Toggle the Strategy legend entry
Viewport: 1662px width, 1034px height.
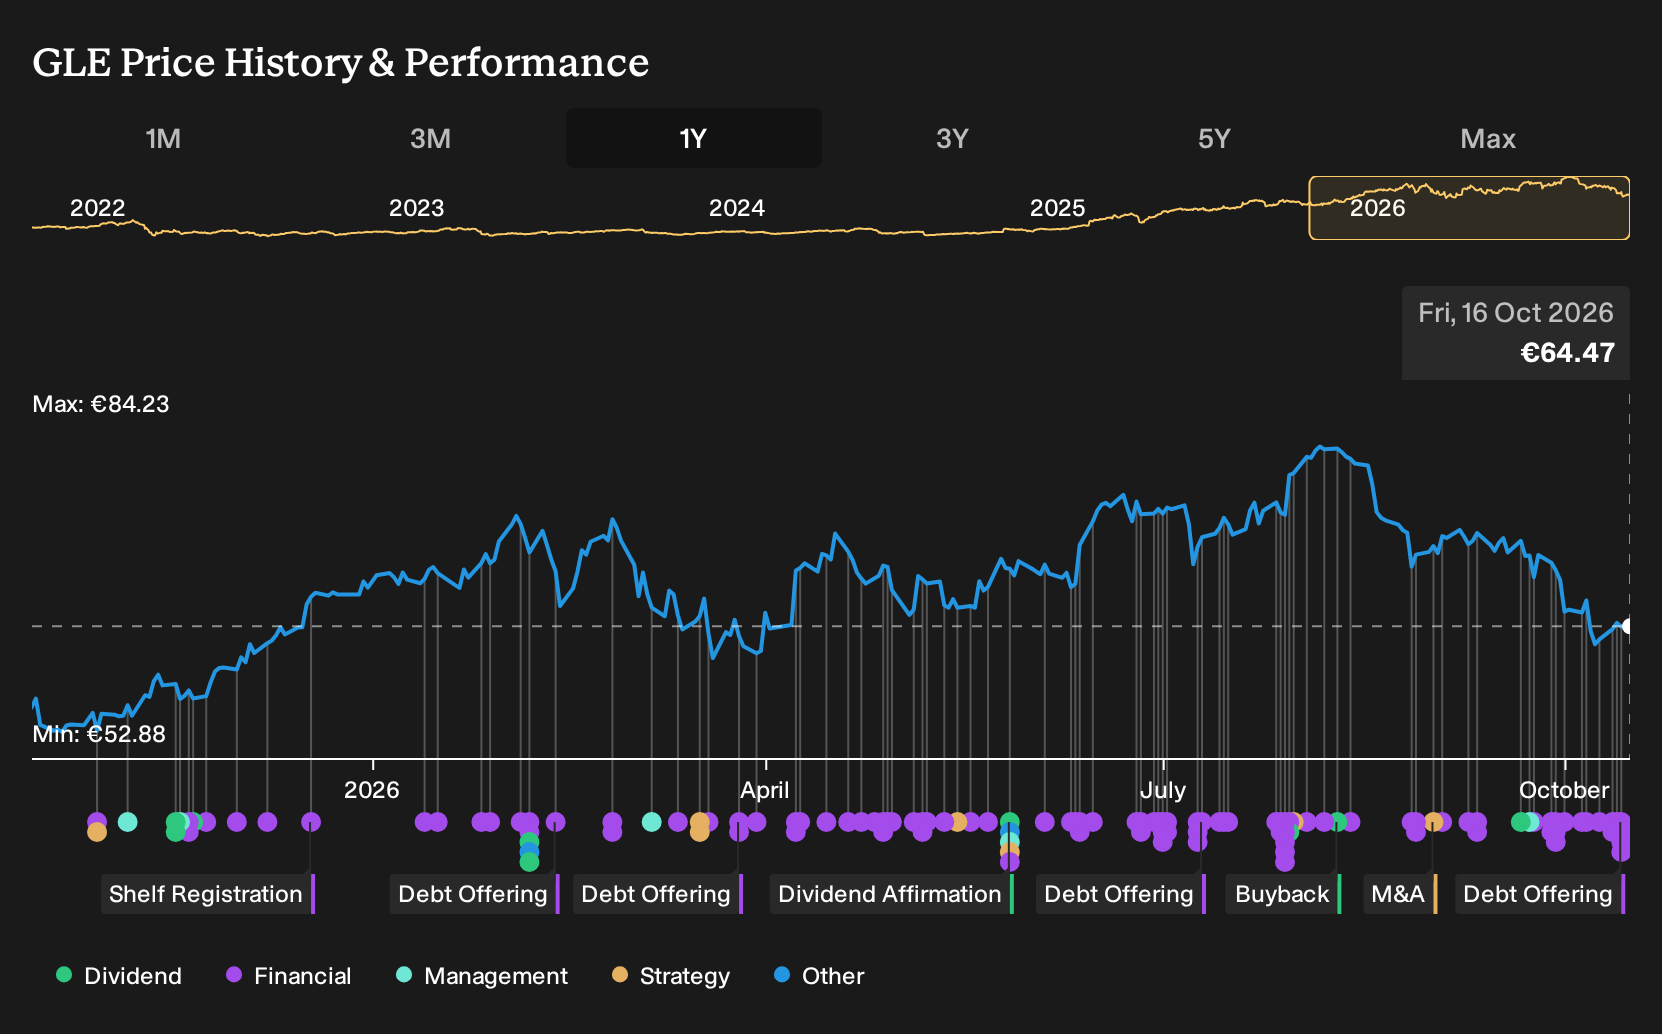click(x=671, y=976)
